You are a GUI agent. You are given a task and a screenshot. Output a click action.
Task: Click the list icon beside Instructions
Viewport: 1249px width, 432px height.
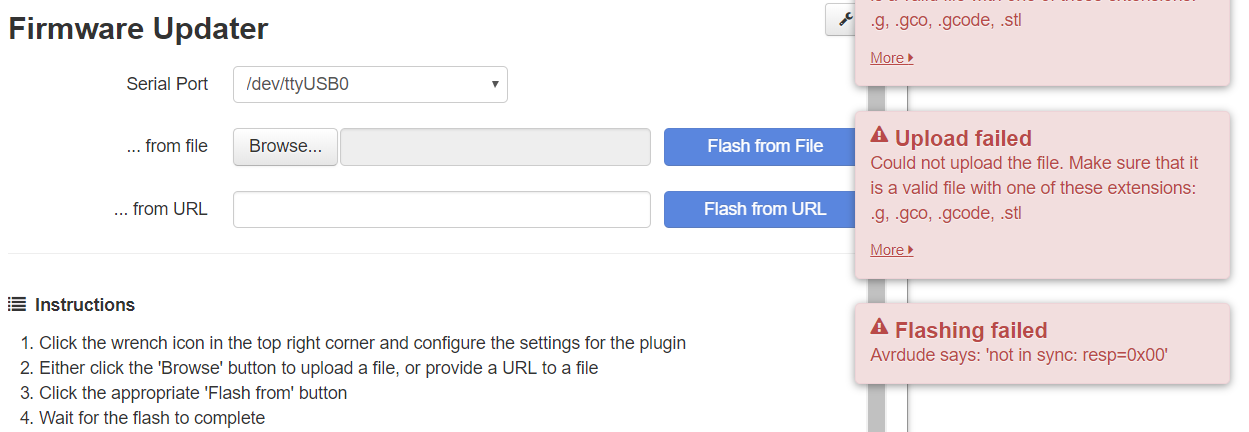coord(17,304)
